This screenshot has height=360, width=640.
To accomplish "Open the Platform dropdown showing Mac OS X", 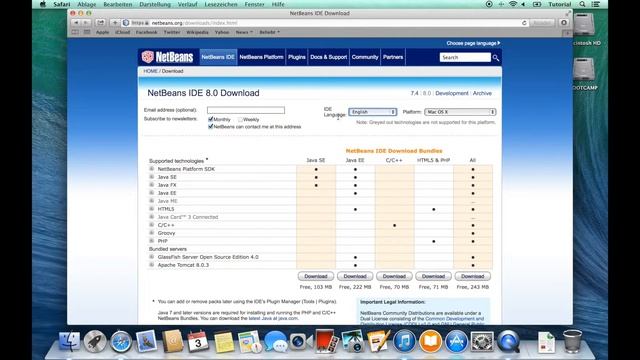I will click(x=460, y=111).
